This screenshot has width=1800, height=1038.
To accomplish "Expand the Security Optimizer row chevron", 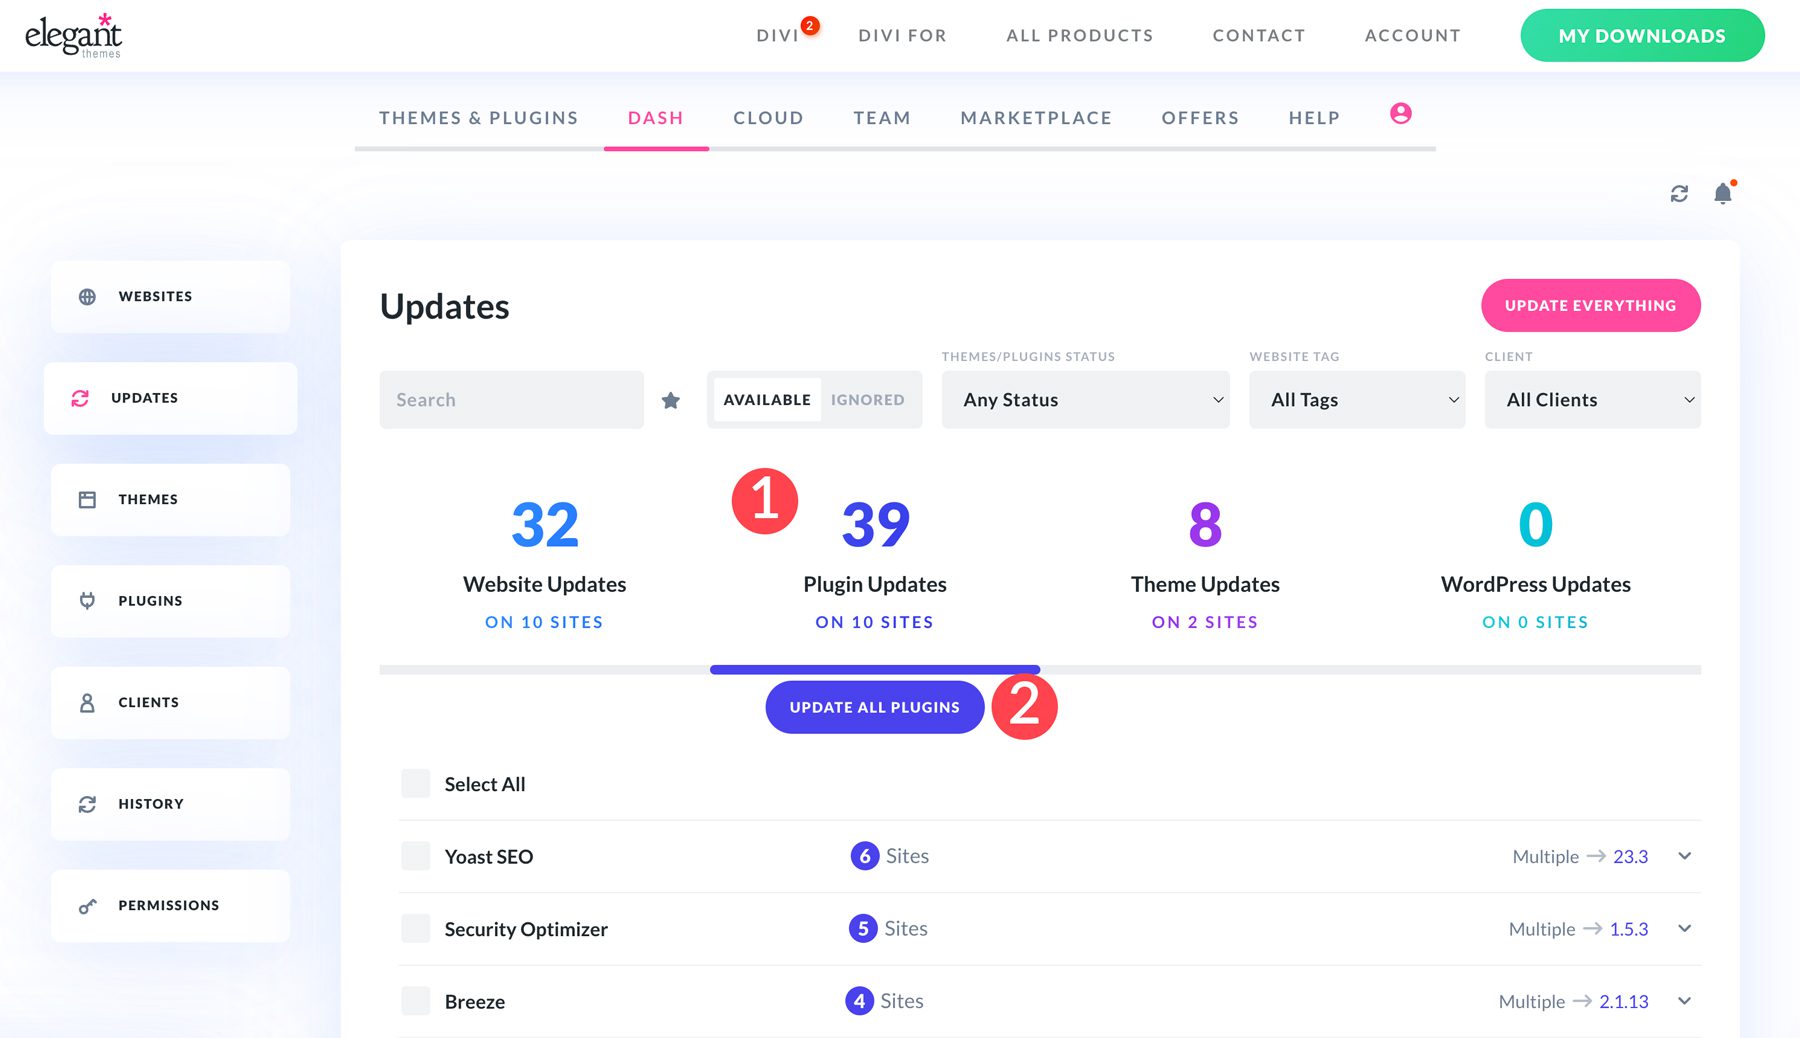I will pyautogui.click(x=1685, y=928).
